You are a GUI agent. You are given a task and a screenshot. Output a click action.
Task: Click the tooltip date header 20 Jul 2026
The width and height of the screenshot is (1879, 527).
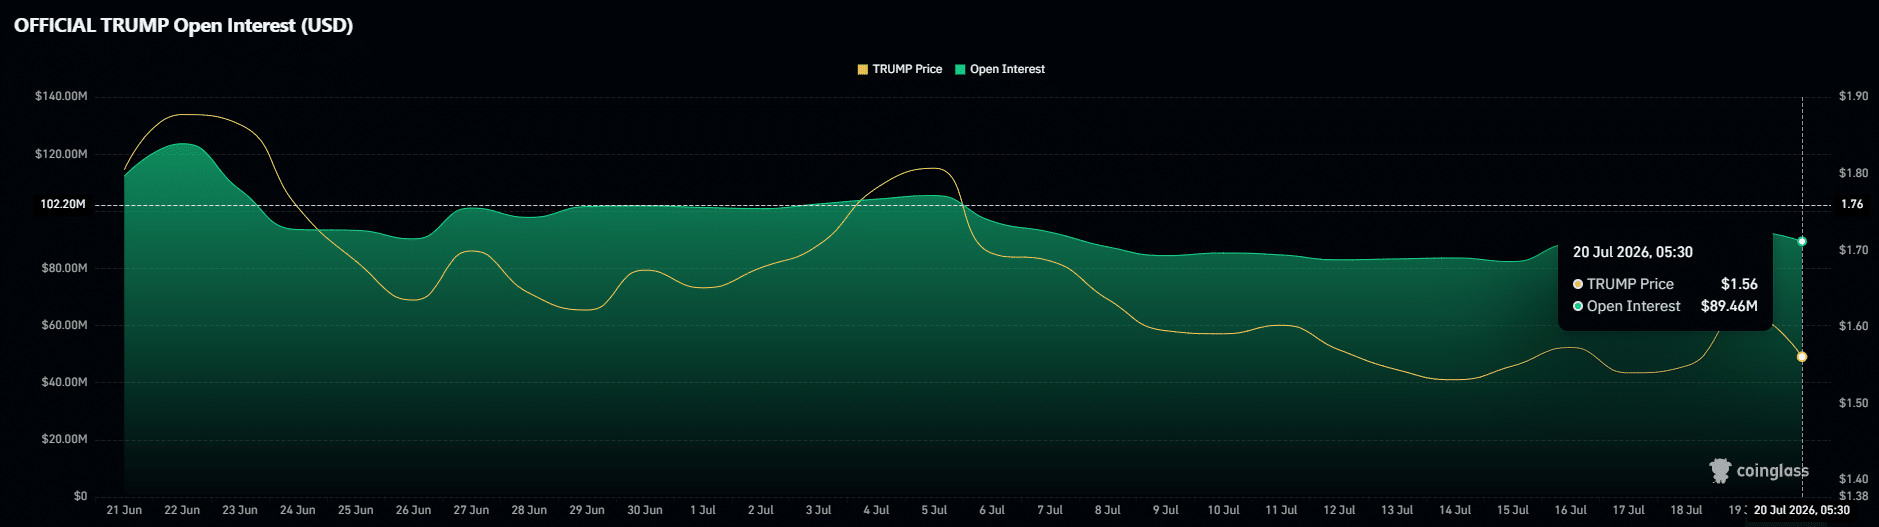1633,252
